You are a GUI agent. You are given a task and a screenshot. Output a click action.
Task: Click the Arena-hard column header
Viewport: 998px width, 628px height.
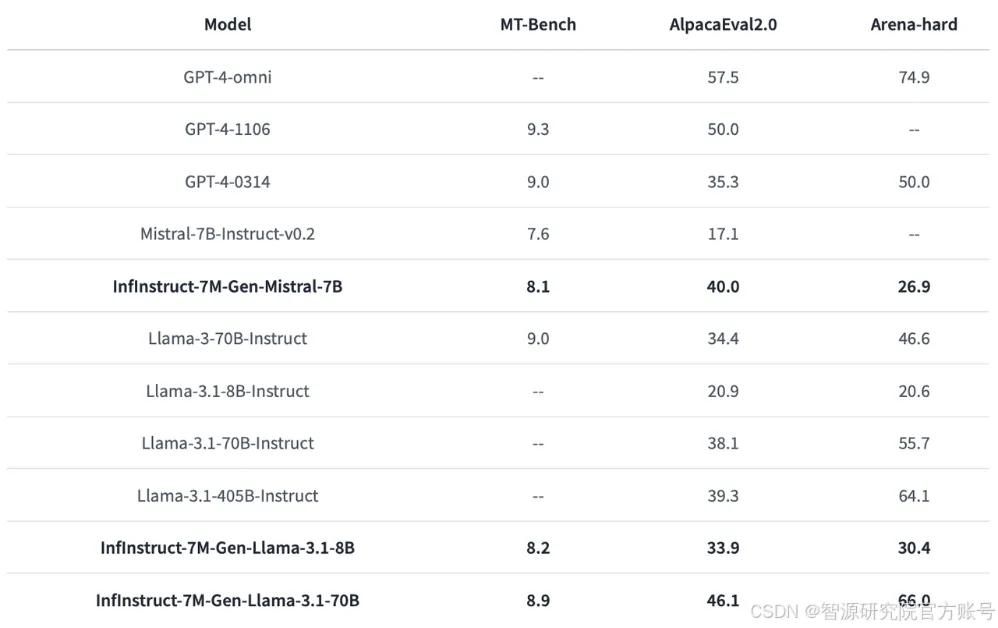pos(914,24)
